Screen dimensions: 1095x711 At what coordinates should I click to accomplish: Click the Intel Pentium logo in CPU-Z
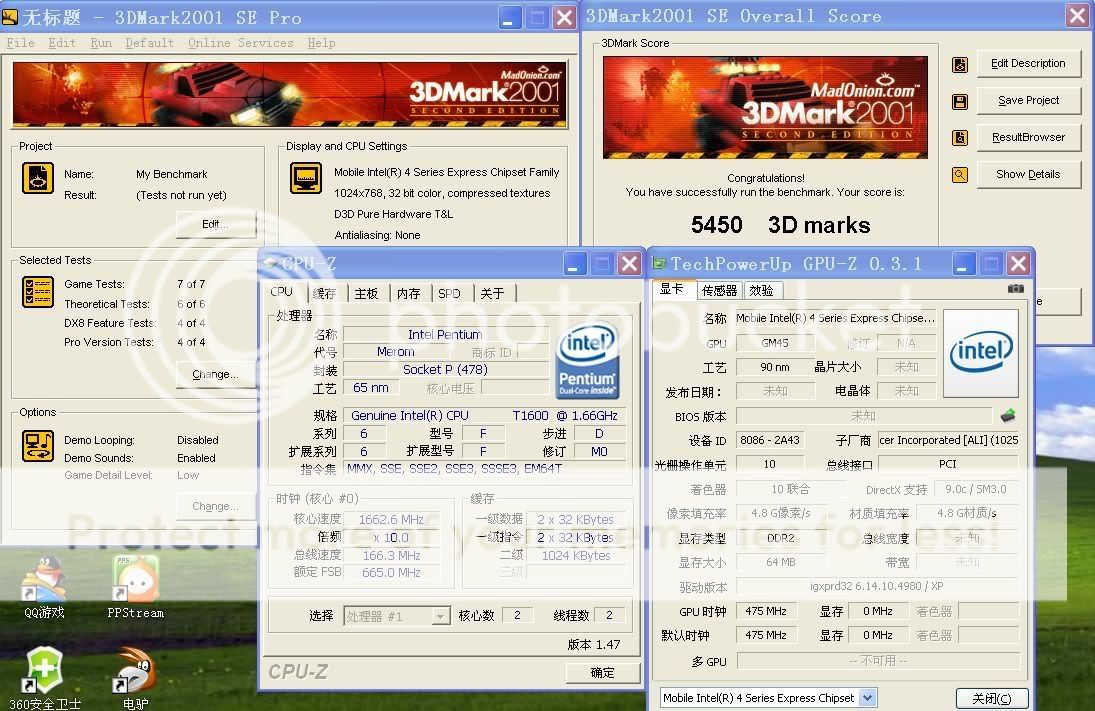[x=587, y=360]
